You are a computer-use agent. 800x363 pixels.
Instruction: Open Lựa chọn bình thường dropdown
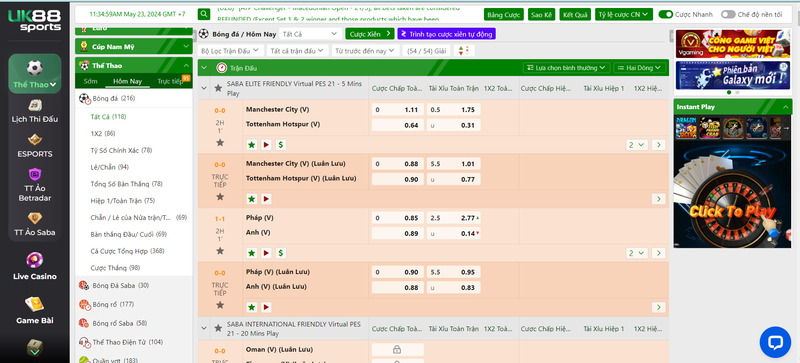point(566,67)
